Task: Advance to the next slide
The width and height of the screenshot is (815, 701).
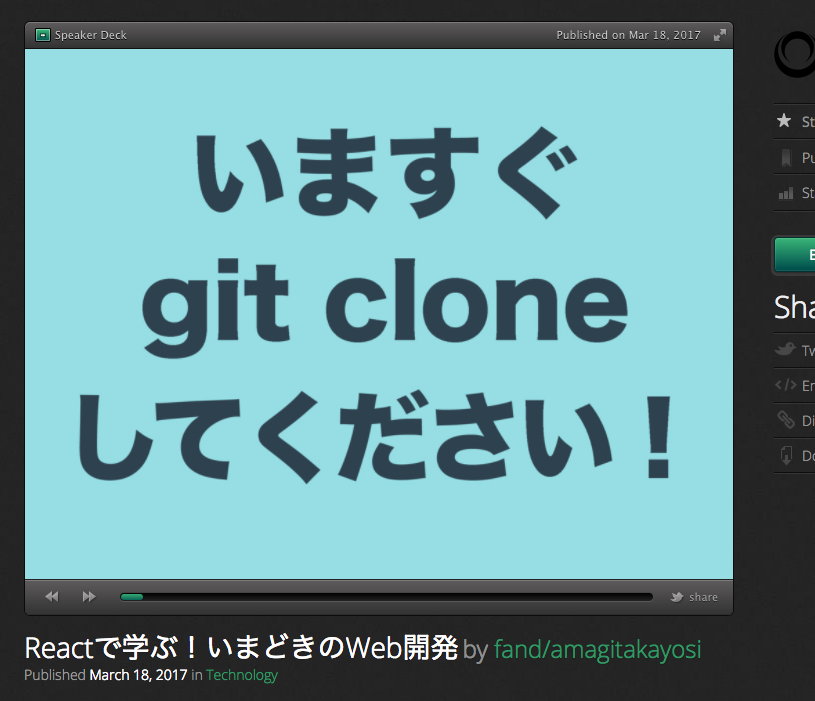Action: (x=89, y=597)
